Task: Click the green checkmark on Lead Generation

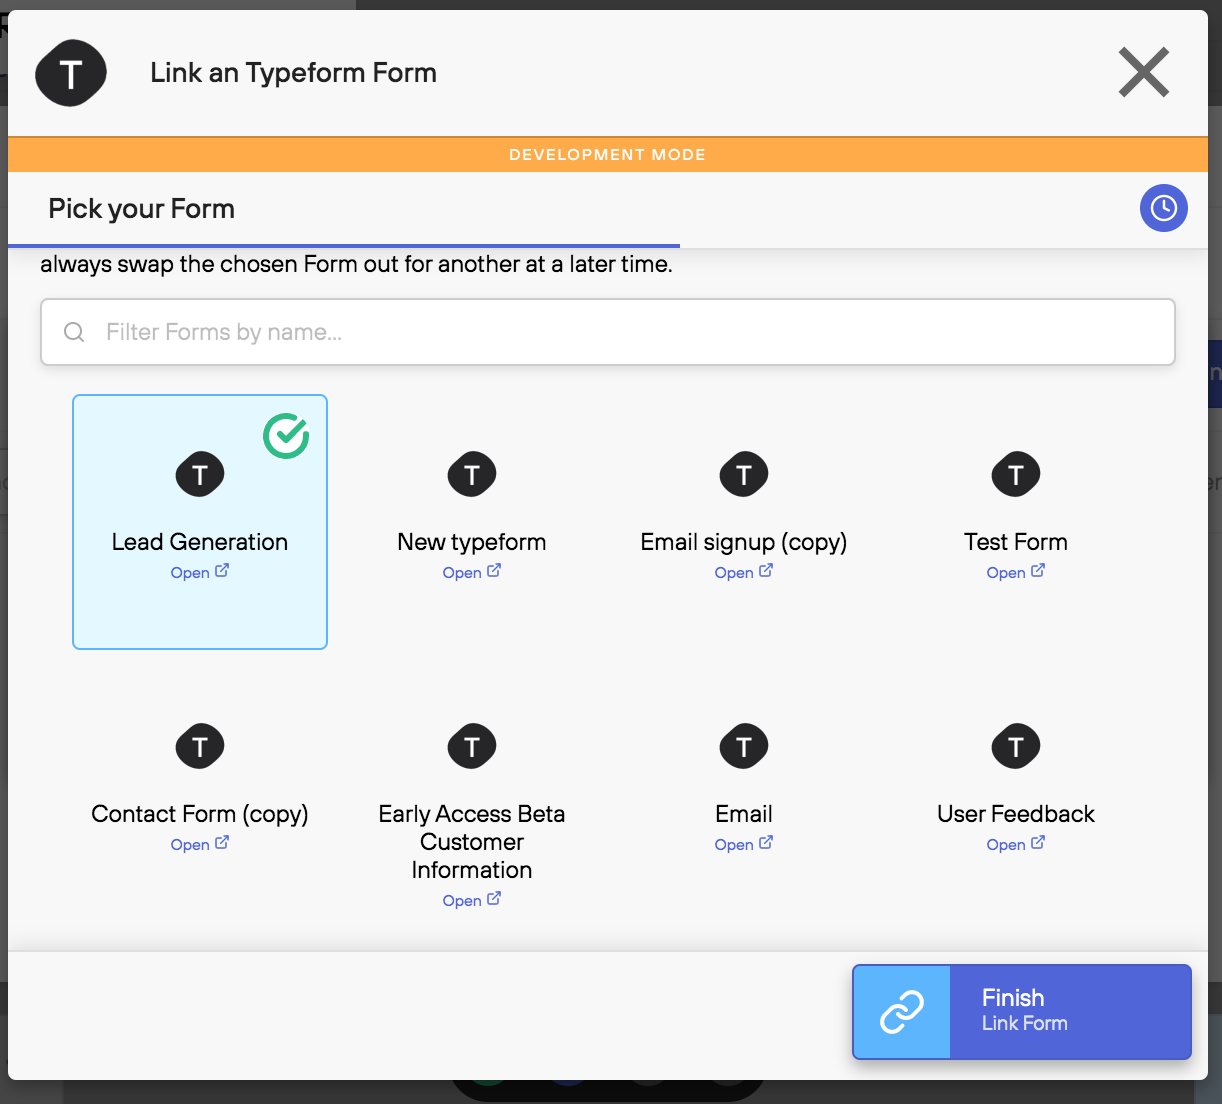Action: (x=286, y=436)
